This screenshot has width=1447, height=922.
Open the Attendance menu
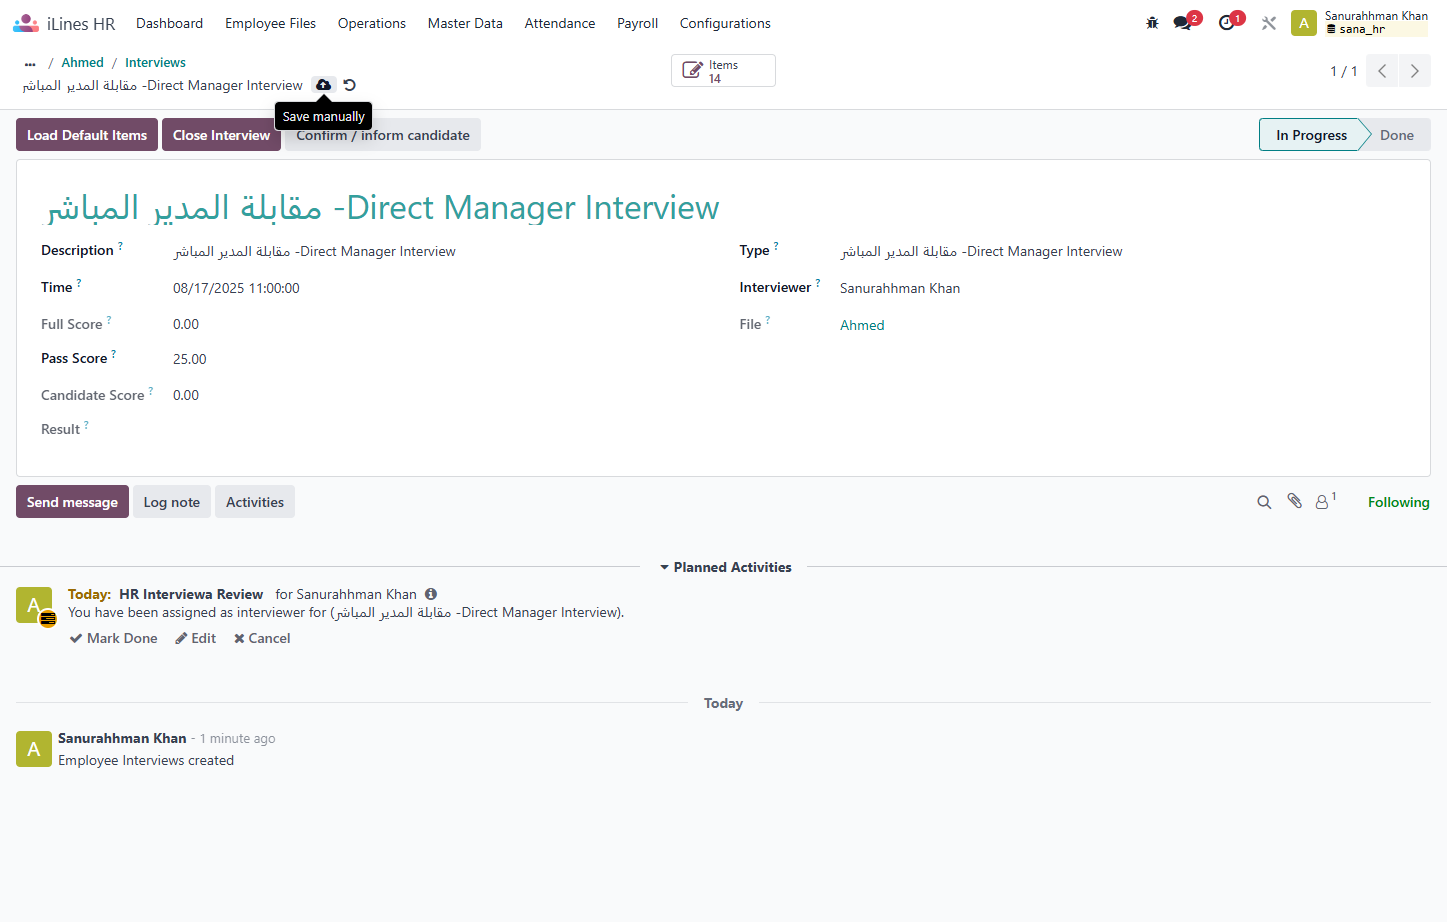coord(560,23)
